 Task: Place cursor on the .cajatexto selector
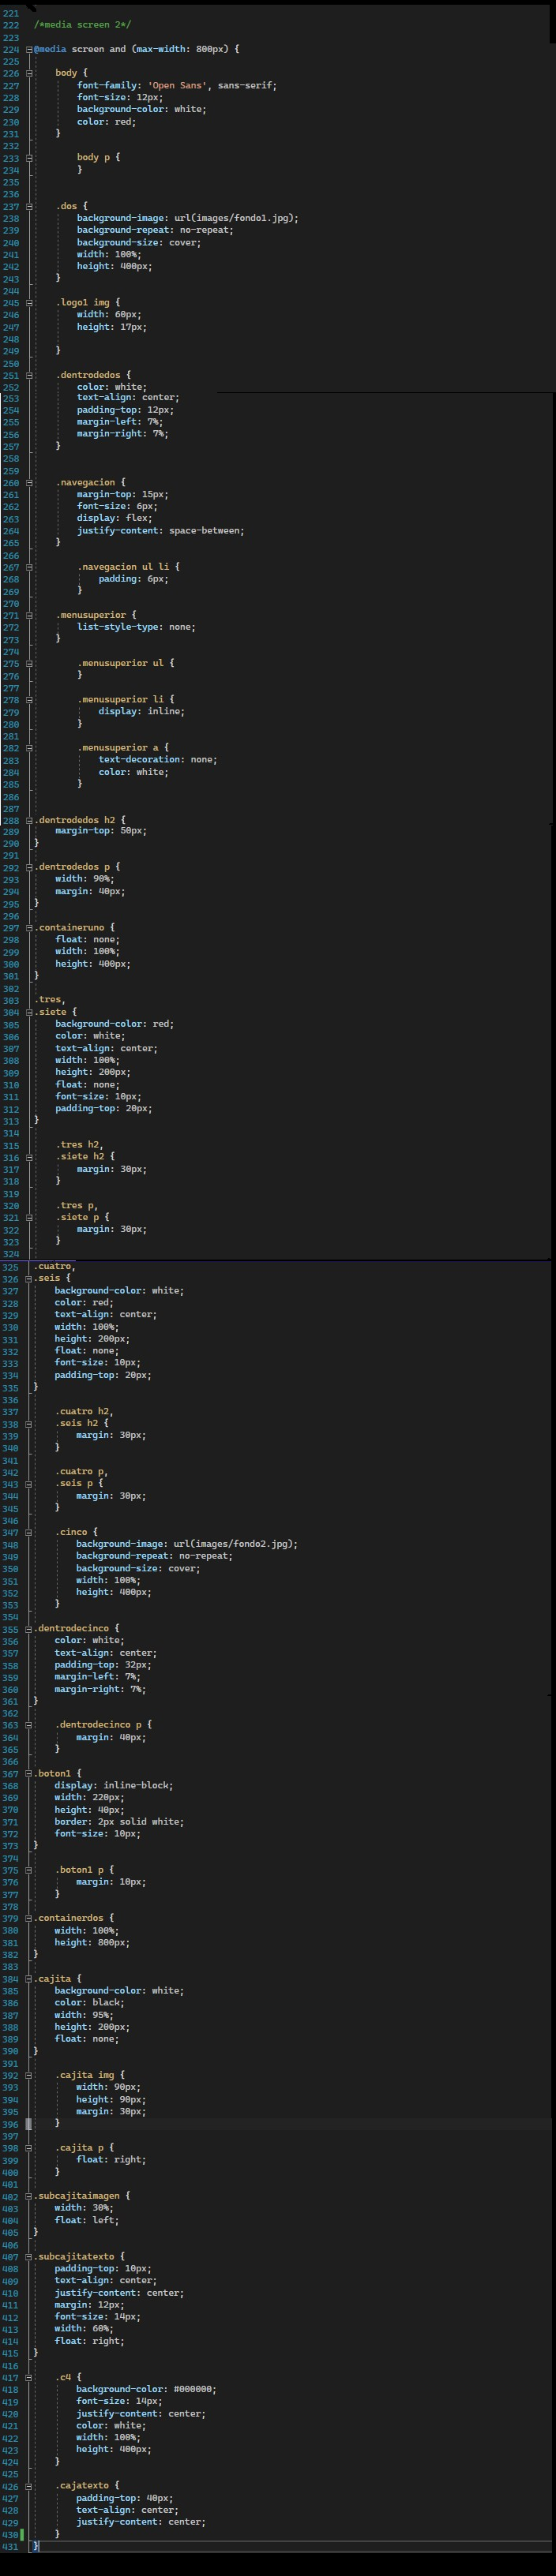(x=87, y=2485)
